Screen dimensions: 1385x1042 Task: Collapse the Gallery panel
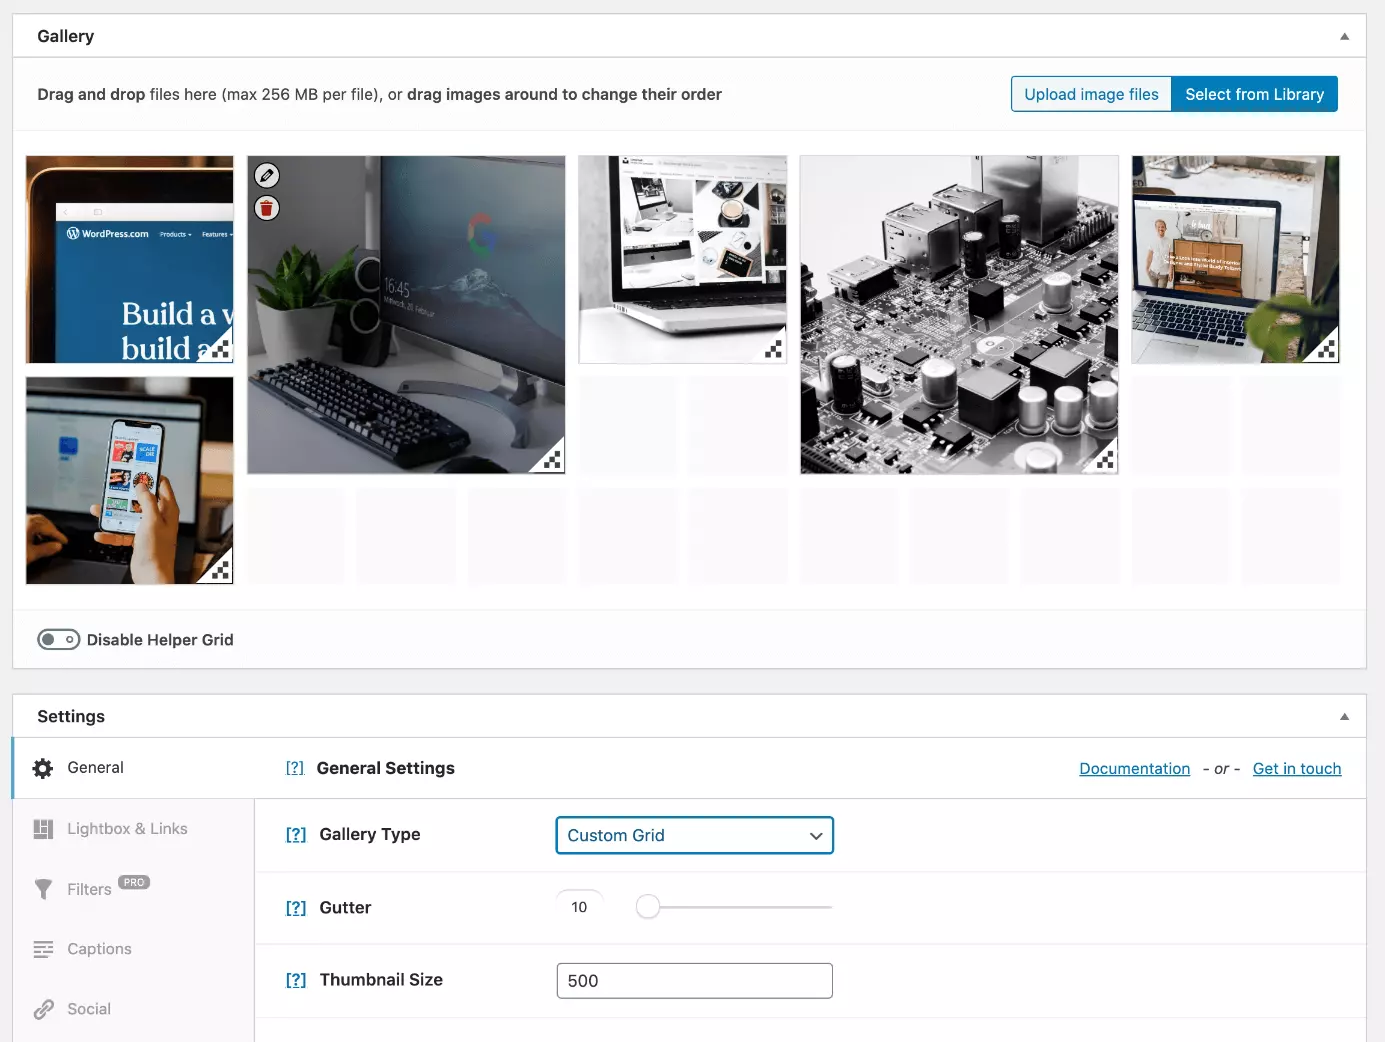coord(1344,37)
